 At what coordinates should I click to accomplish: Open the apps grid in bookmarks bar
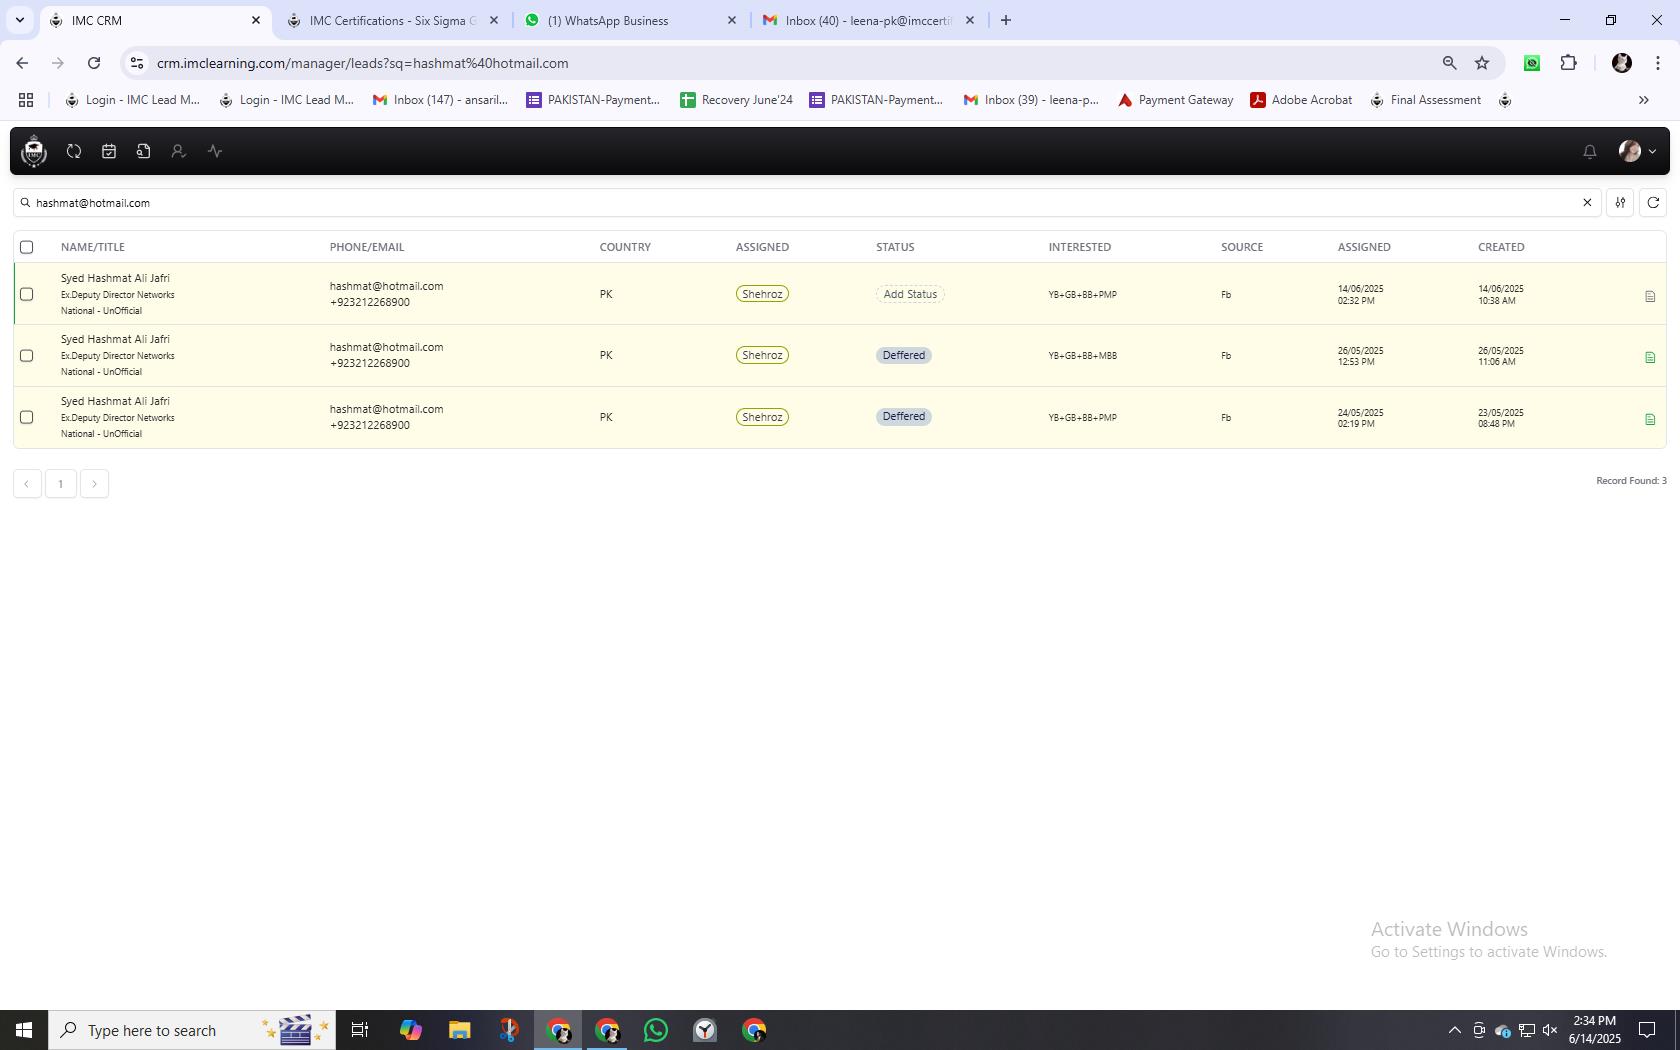(x=26, y=100)
